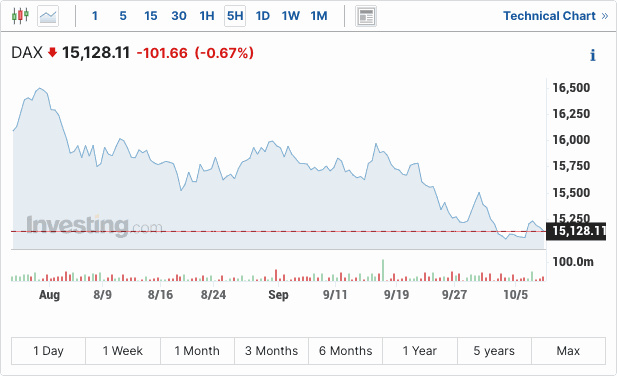Open the news panel layout icon

point(366,16)
